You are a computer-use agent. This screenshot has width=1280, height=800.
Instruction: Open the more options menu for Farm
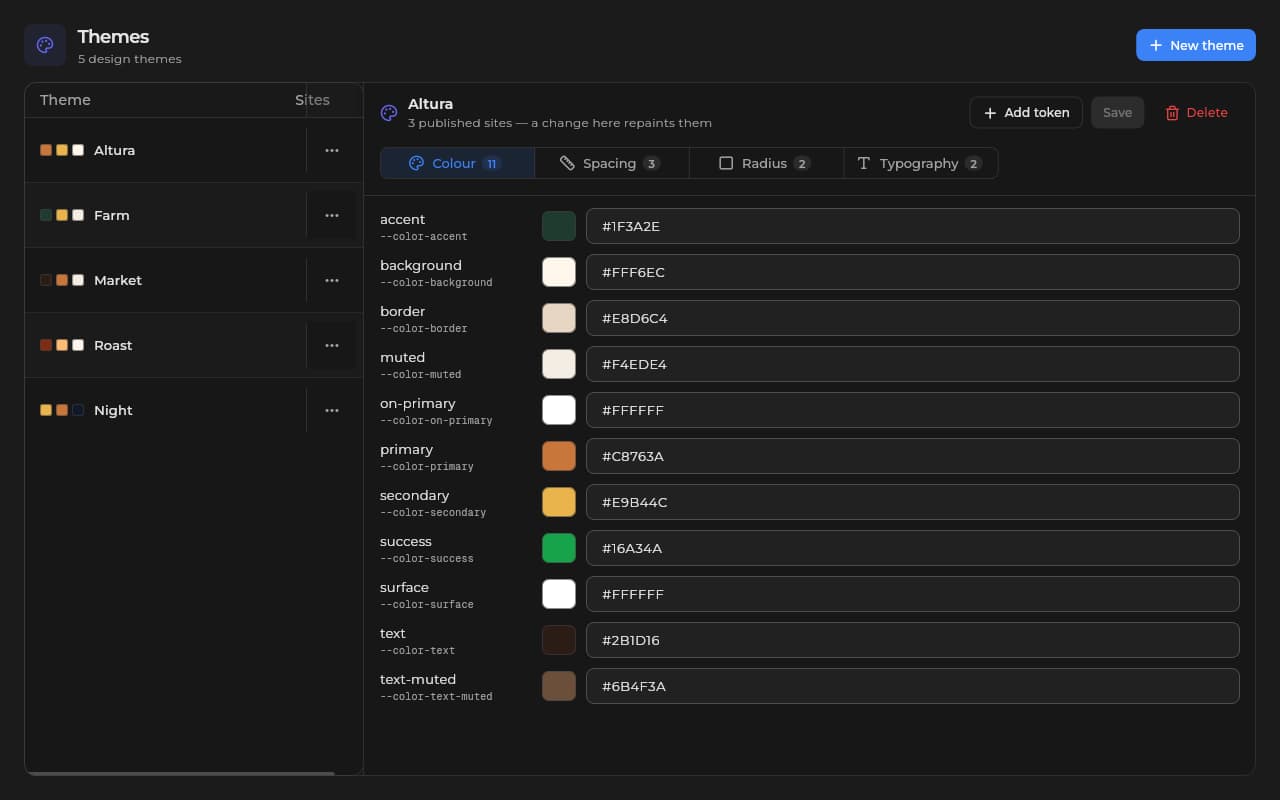click(332, 215)
